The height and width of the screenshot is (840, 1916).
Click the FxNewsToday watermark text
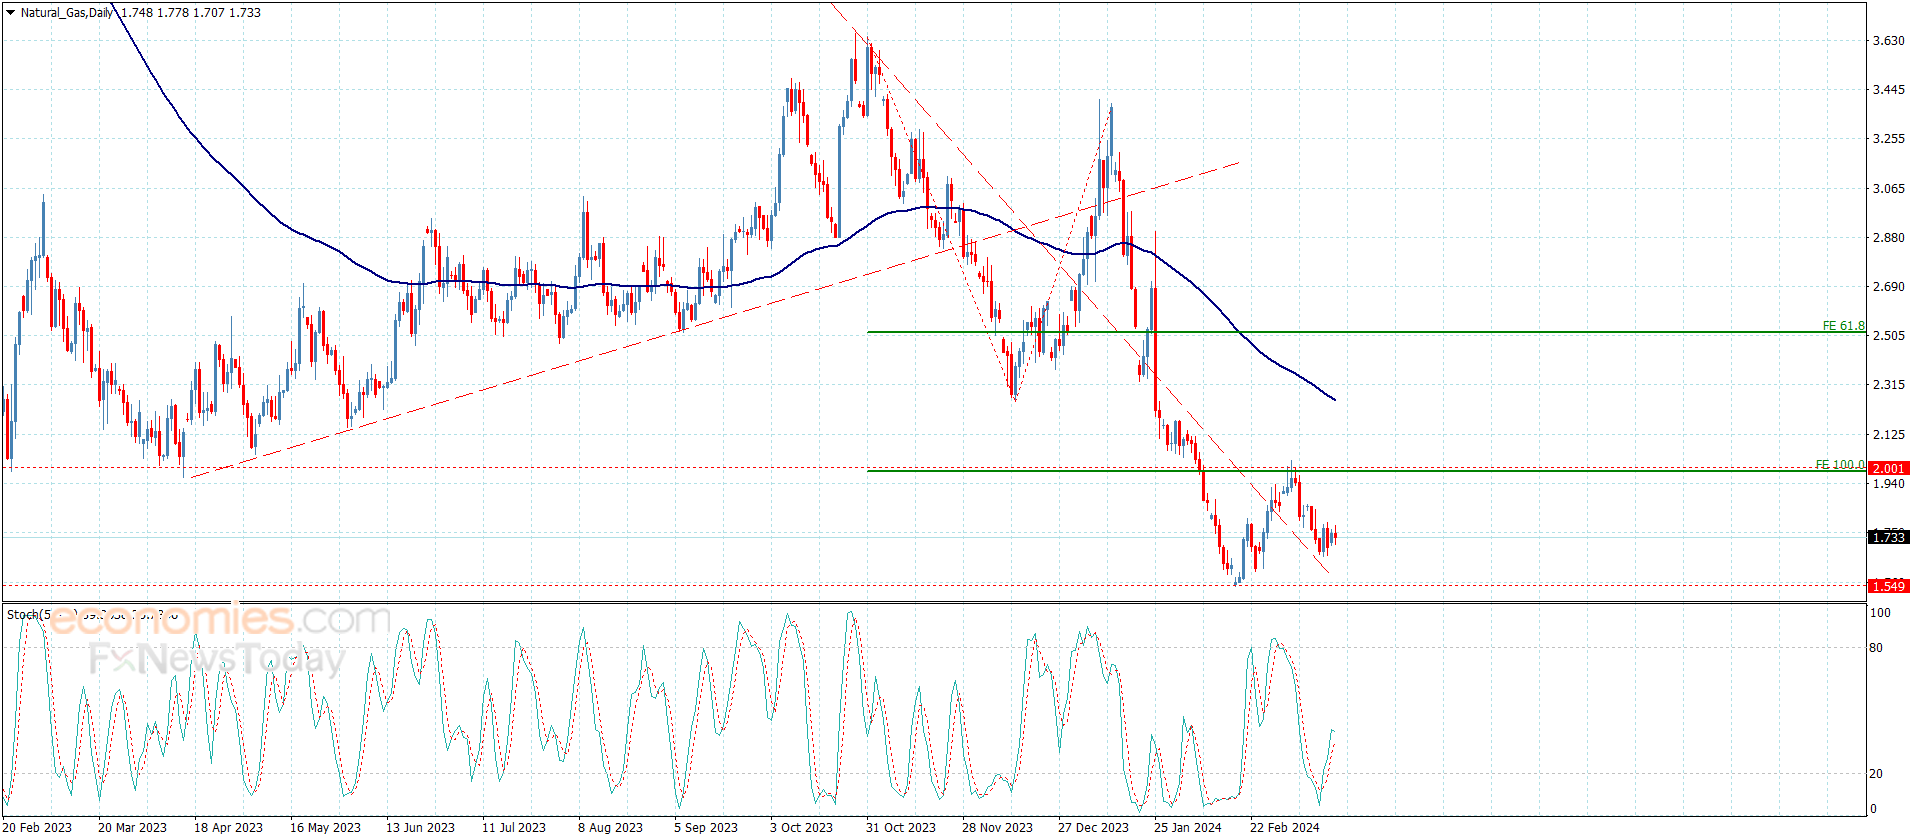click(216, 659)
